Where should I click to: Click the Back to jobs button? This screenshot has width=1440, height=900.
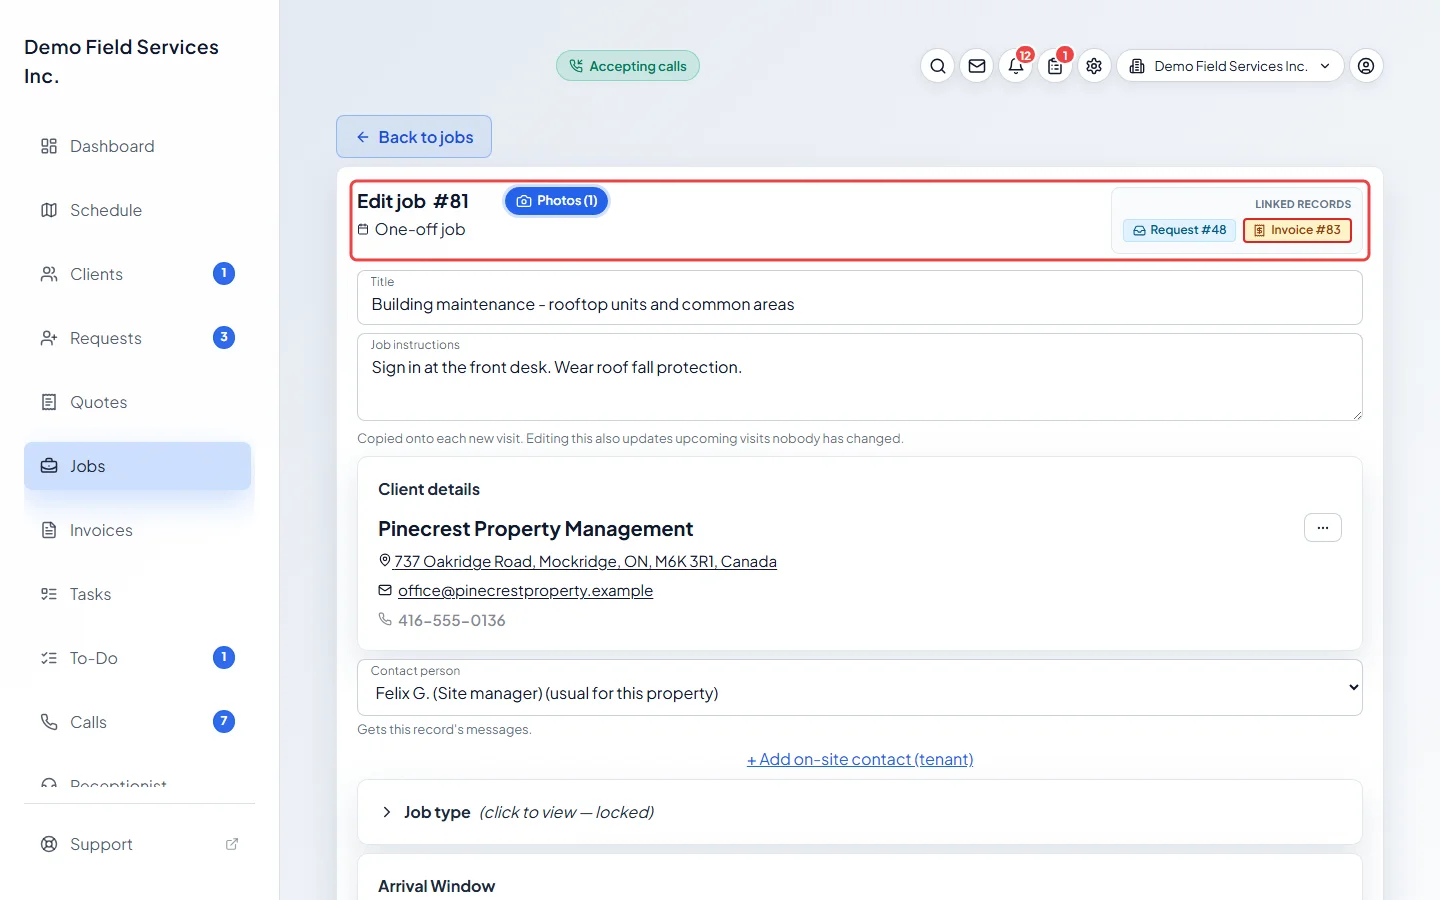click(x=414, y=137)
